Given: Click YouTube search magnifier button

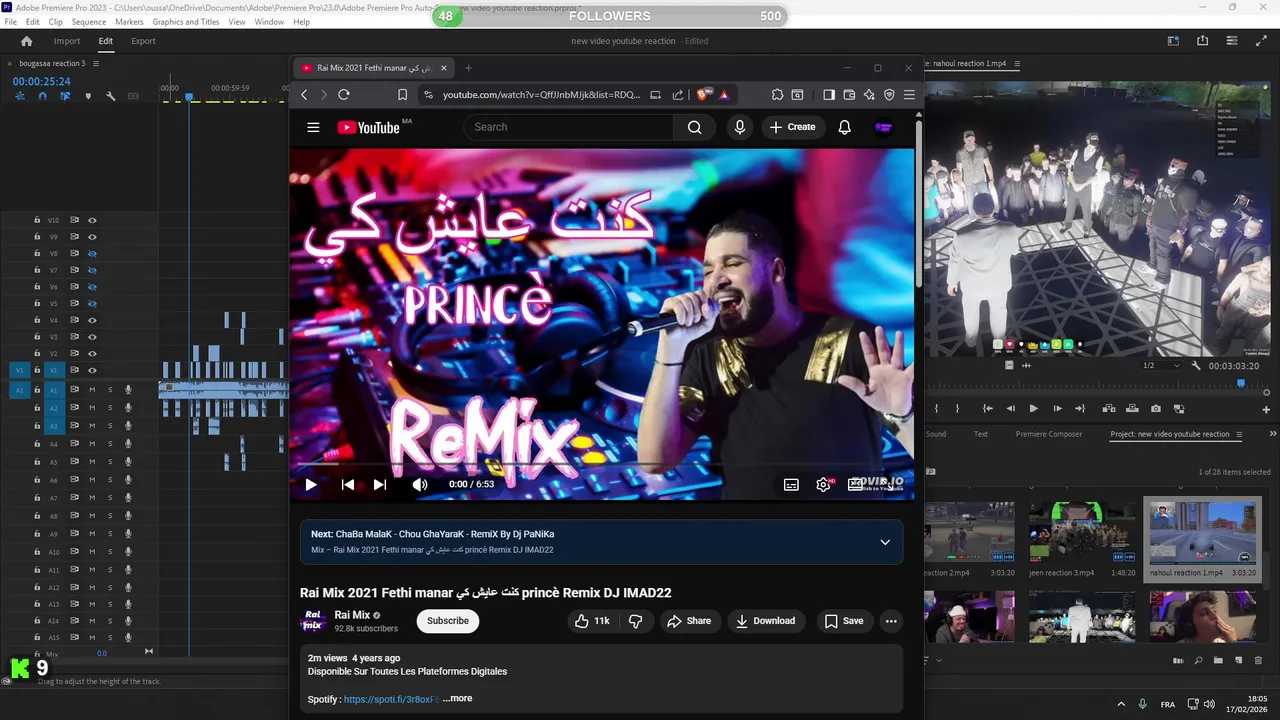Looking at the screenshot, I should click(695, 127).
